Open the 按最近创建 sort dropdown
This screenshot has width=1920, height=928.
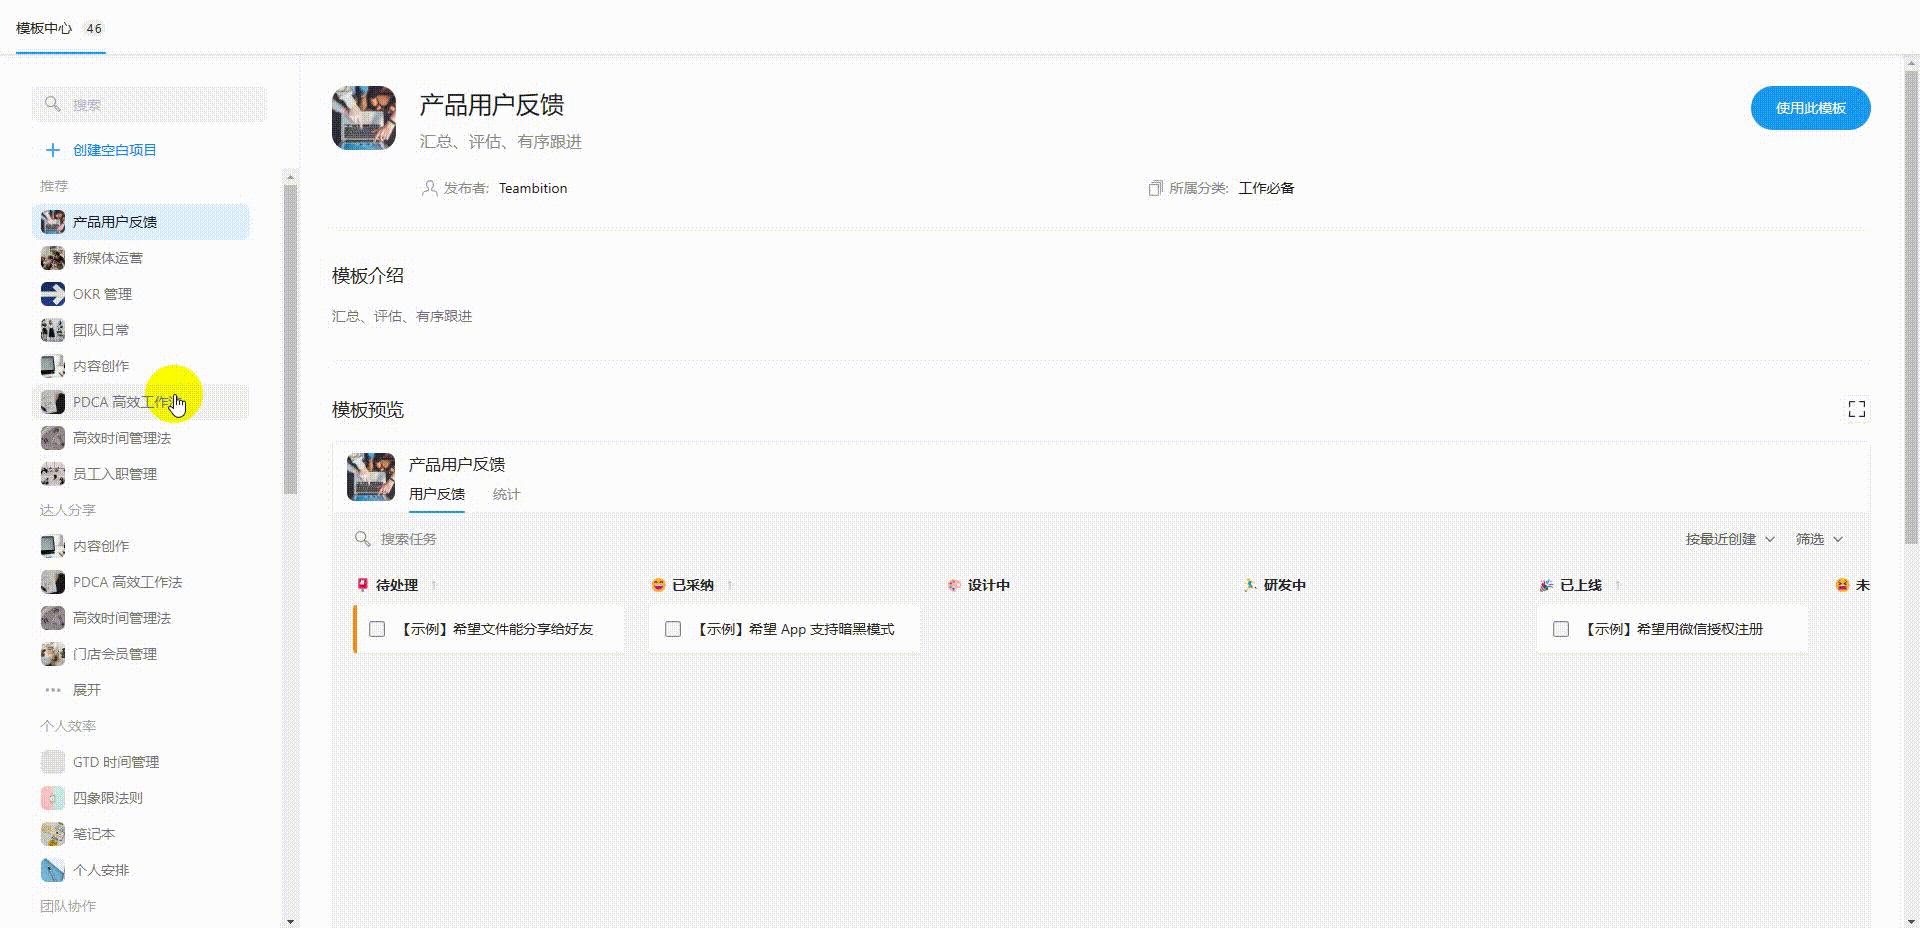point(1727,539)
